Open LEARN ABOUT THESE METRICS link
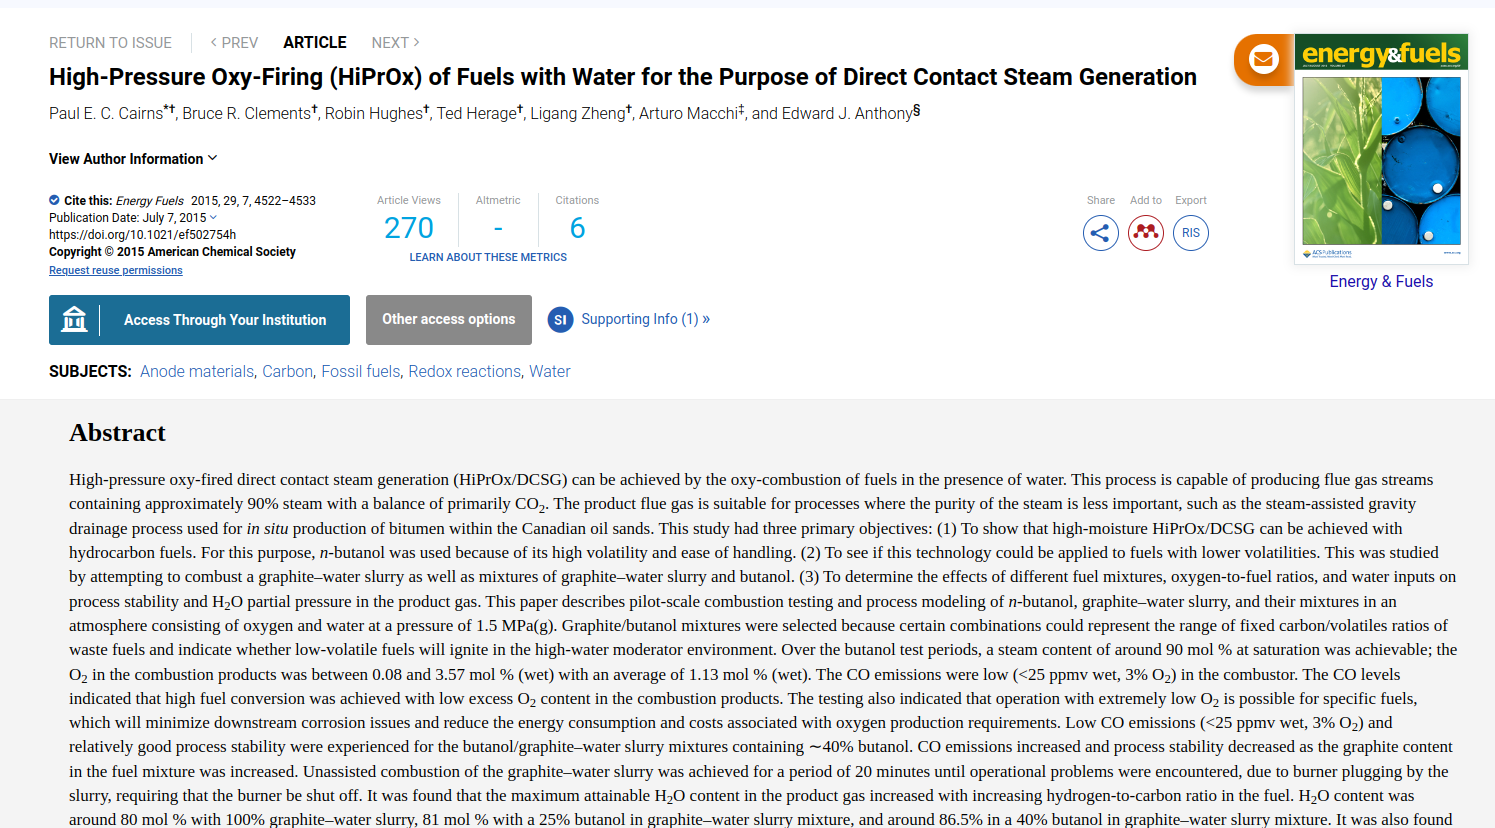This screenshot has width=1495, height=828. 488,257
